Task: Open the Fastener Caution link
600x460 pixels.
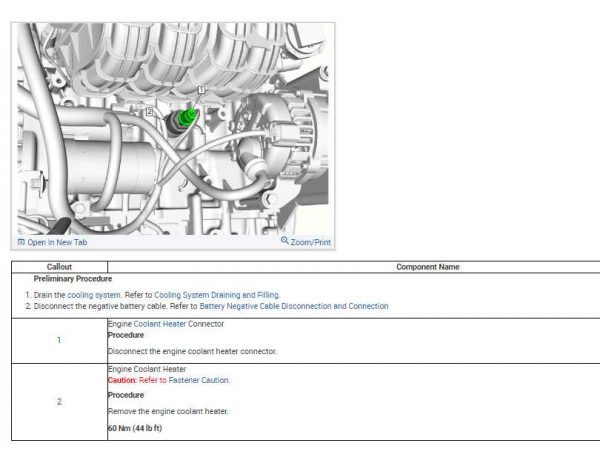Action: pyautogui.click(x=199, y=380)
